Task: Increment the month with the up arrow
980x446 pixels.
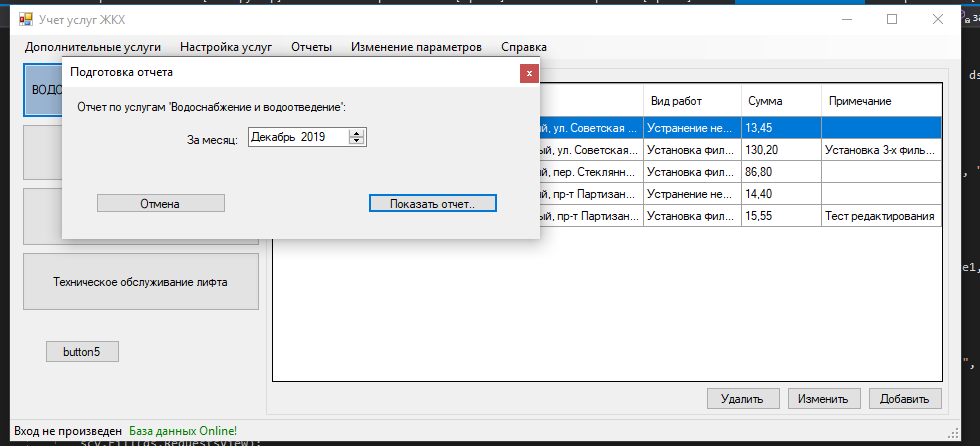Action: (357, 132)
